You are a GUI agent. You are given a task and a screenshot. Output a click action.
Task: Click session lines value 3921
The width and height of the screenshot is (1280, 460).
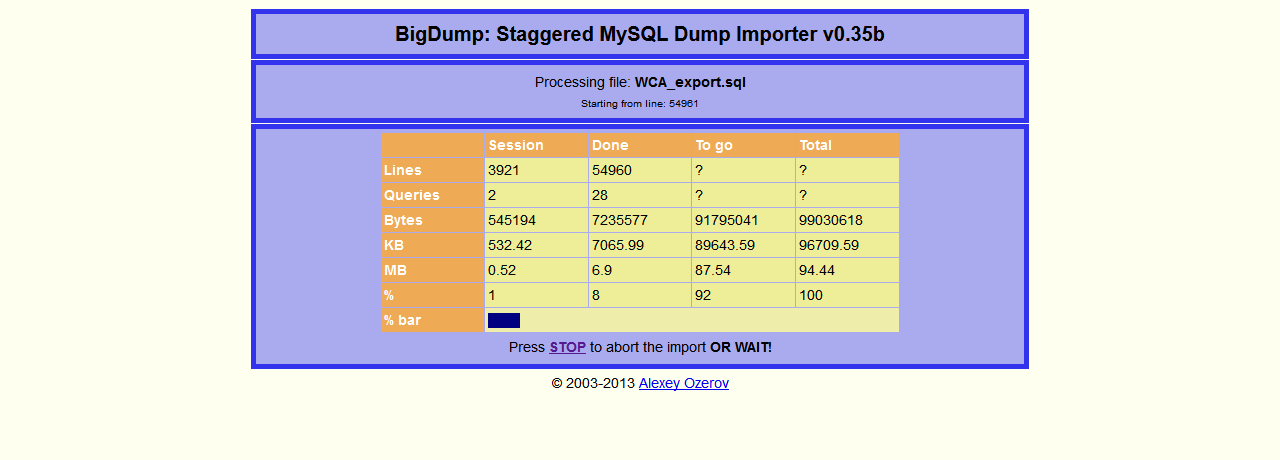[x=504, y=170]
